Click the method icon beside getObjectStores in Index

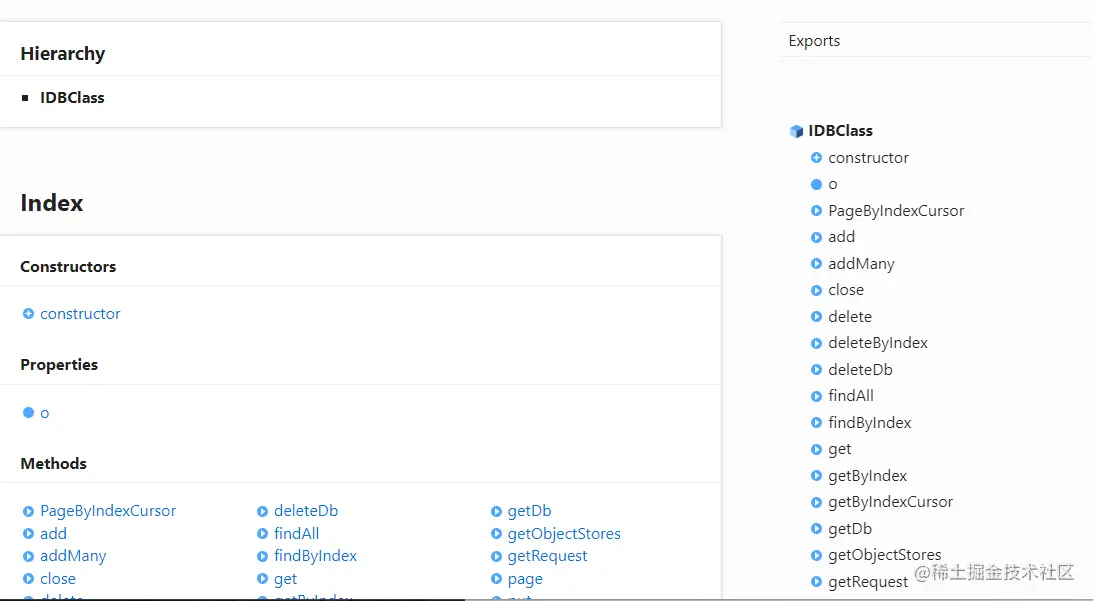(x=496, y=533)
